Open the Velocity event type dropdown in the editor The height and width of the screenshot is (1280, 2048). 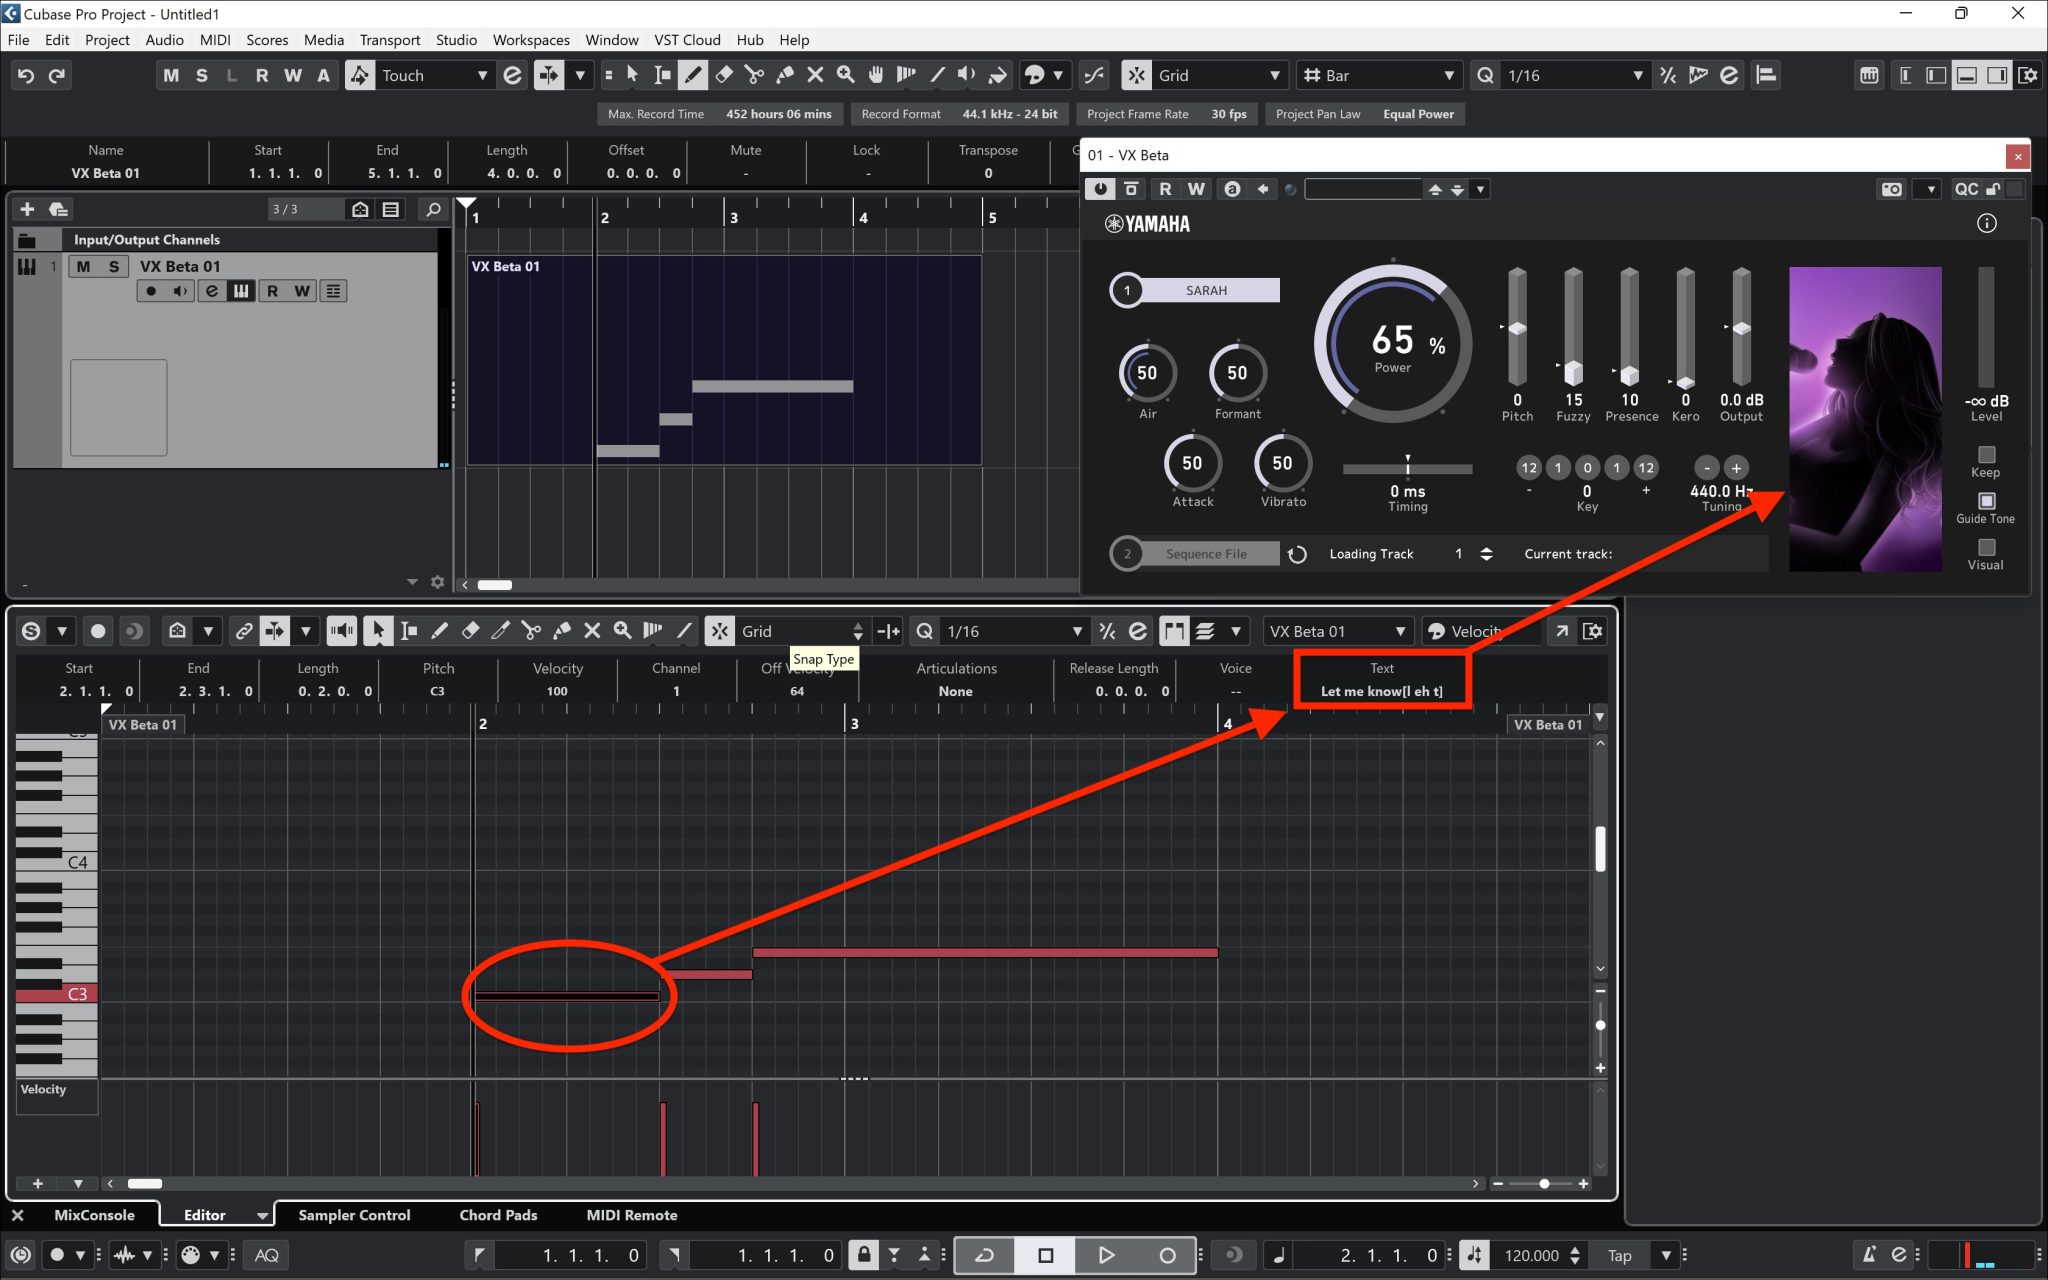pos(1480,630)
